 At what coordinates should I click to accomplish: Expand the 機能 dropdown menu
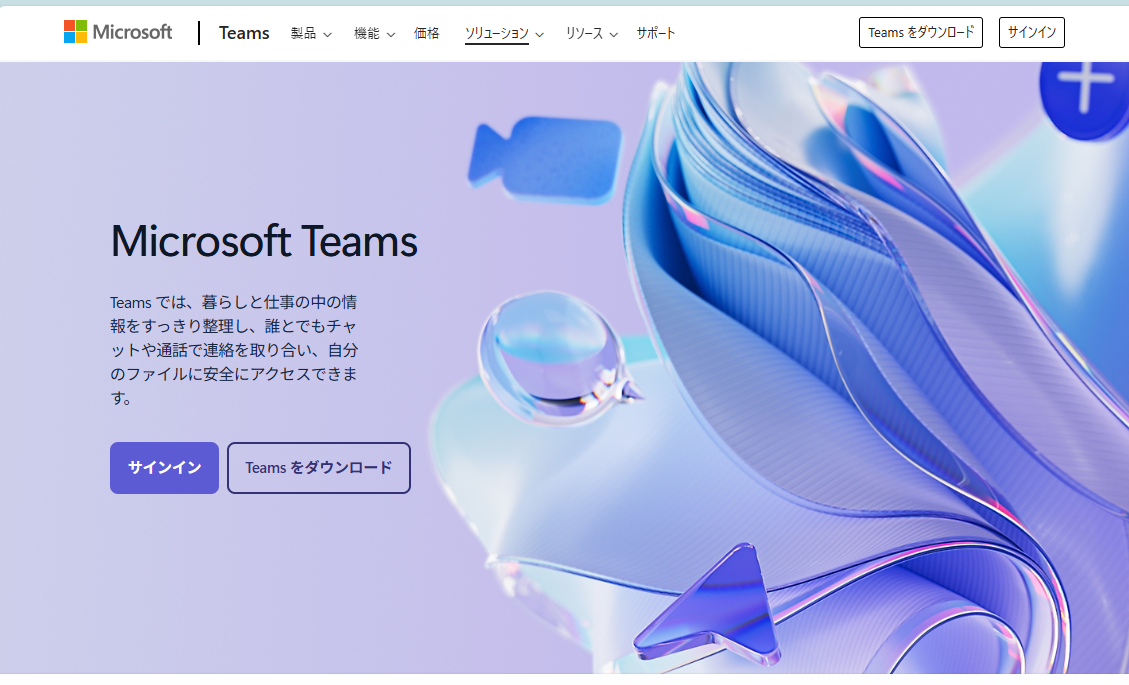[x=374, y=33]
